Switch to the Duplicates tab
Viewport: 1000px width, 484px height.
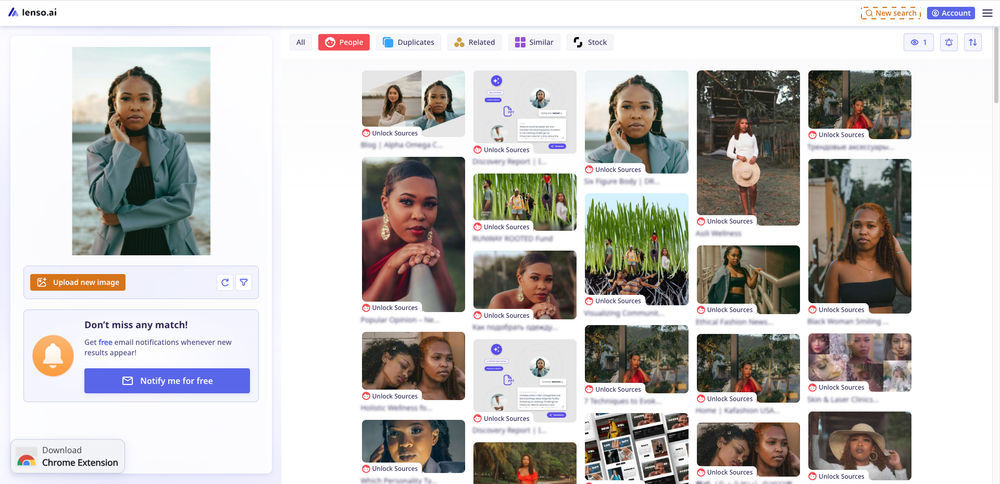[x=407, y=42]
